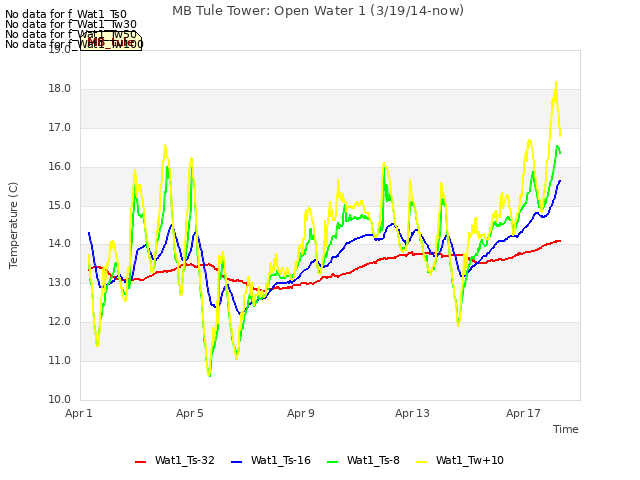Viewport: 640px width, 480px height.
Task: Click the Apr 9 x-axis tick label
Action: pos(301,413)
